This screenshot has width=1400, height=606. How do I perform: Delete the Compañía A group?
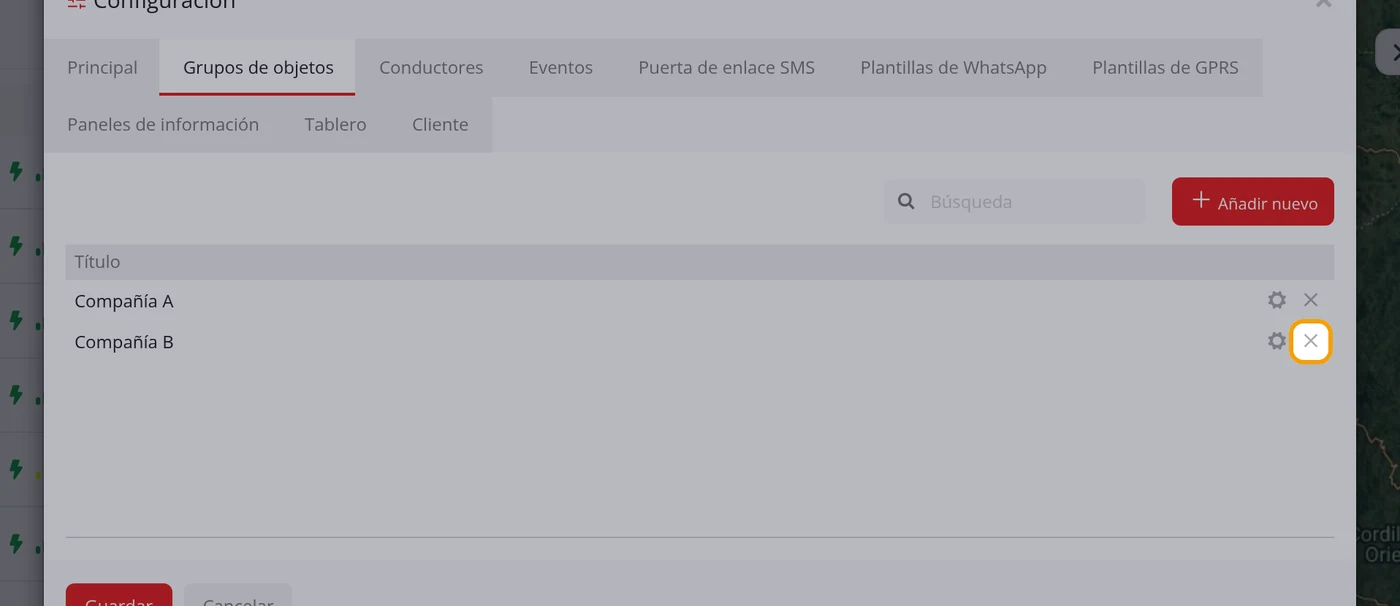tap(1310, 300)
